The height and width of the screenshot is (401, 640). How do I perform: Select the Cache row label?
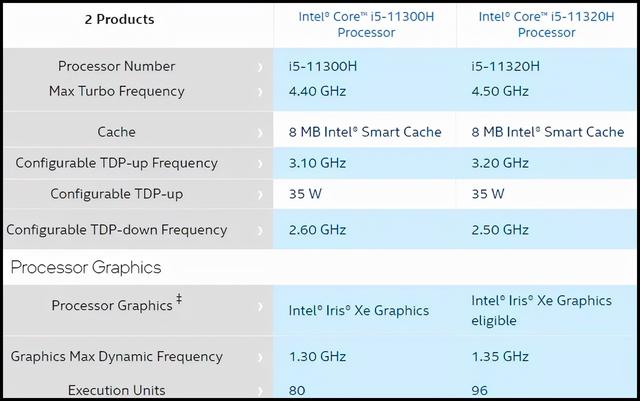117,132
